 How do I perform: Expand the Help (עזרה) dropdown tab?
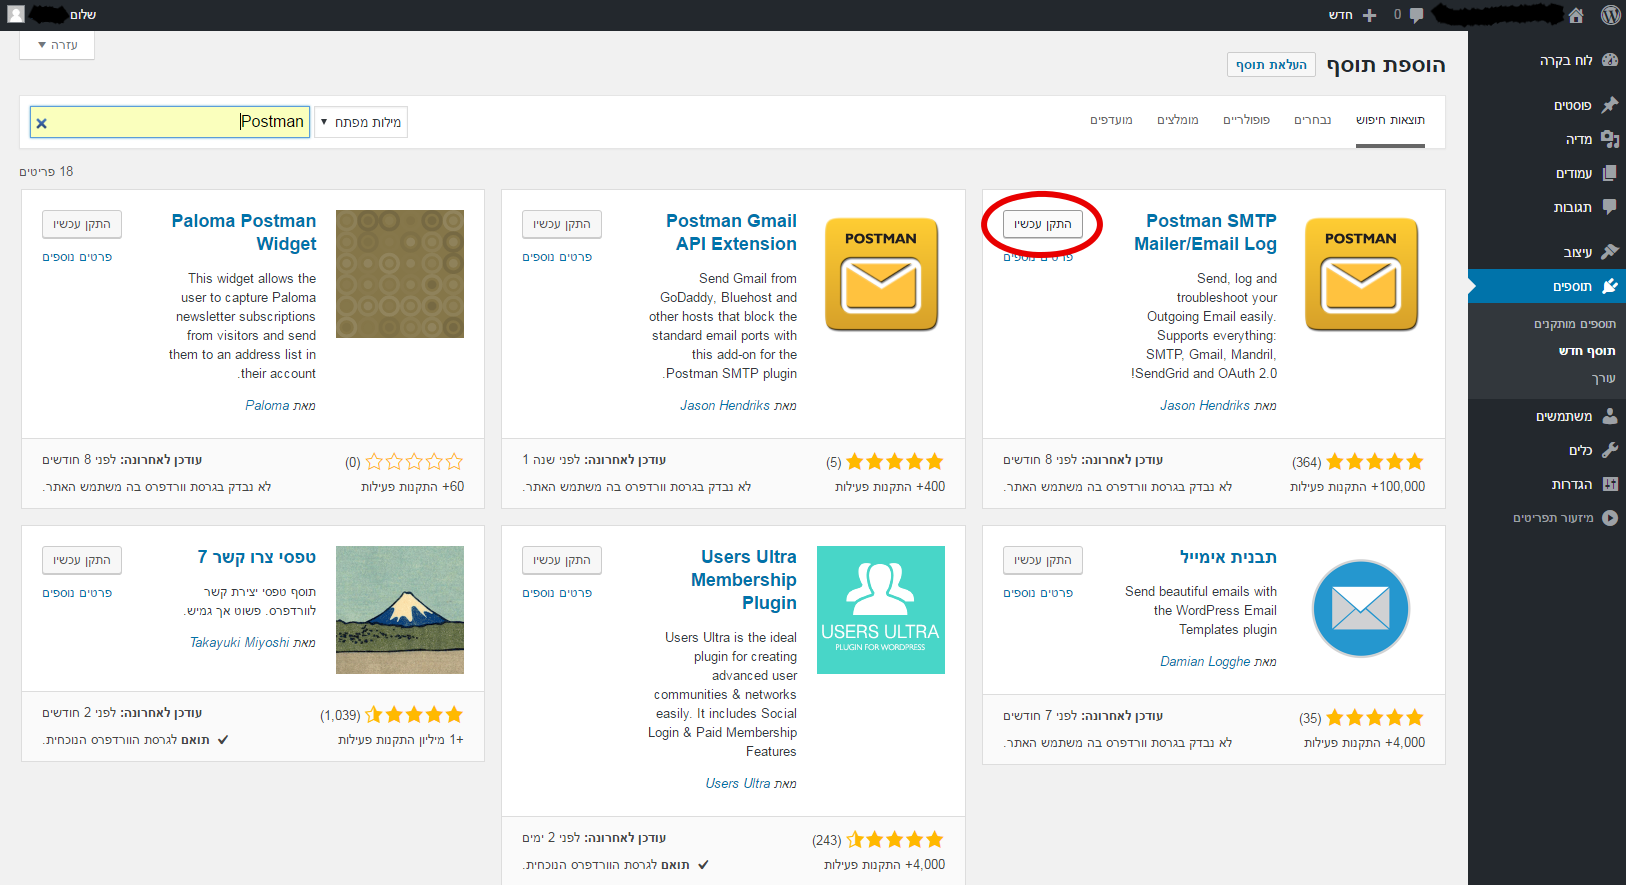[x=57, y=45]
